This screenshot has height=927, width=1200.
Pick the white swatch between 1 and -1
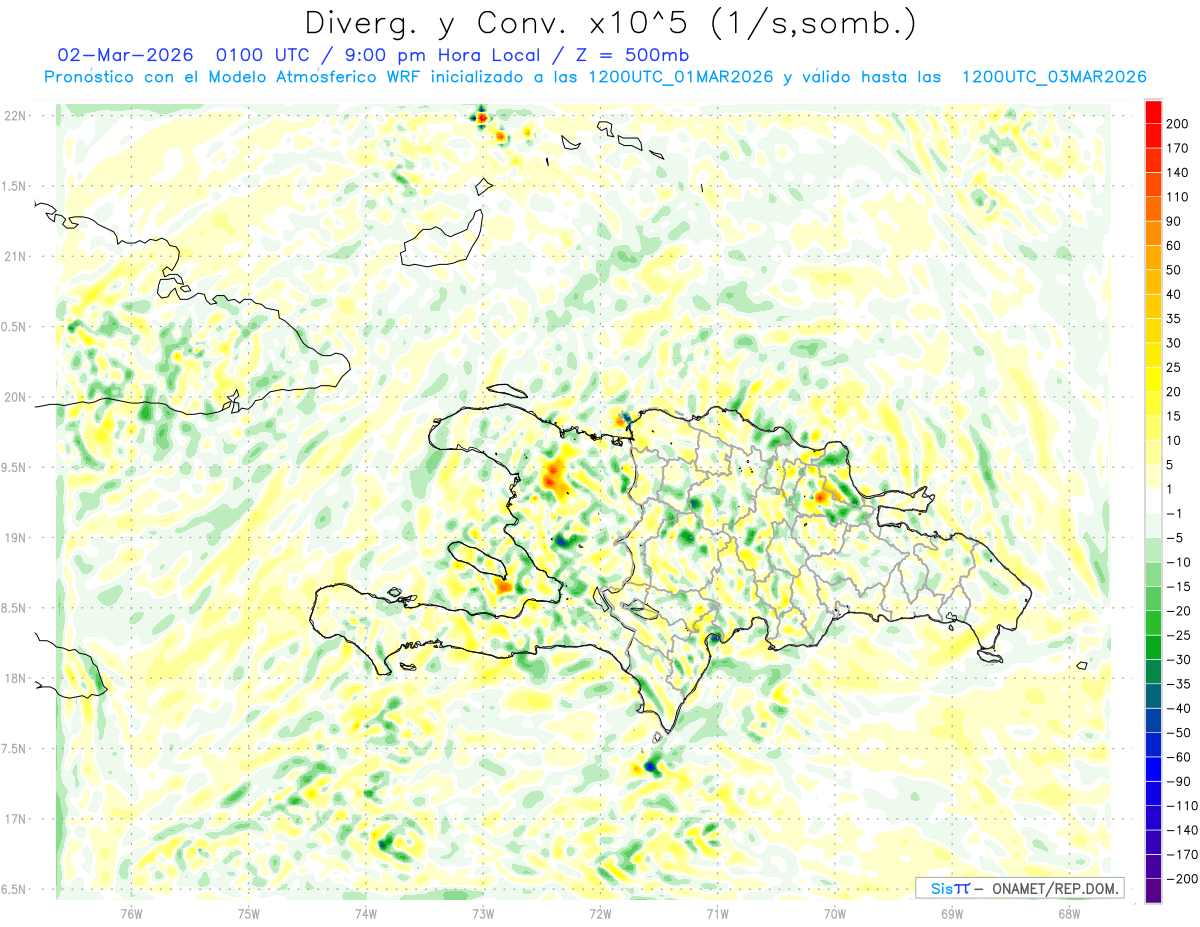click(x=1153, y=501)
